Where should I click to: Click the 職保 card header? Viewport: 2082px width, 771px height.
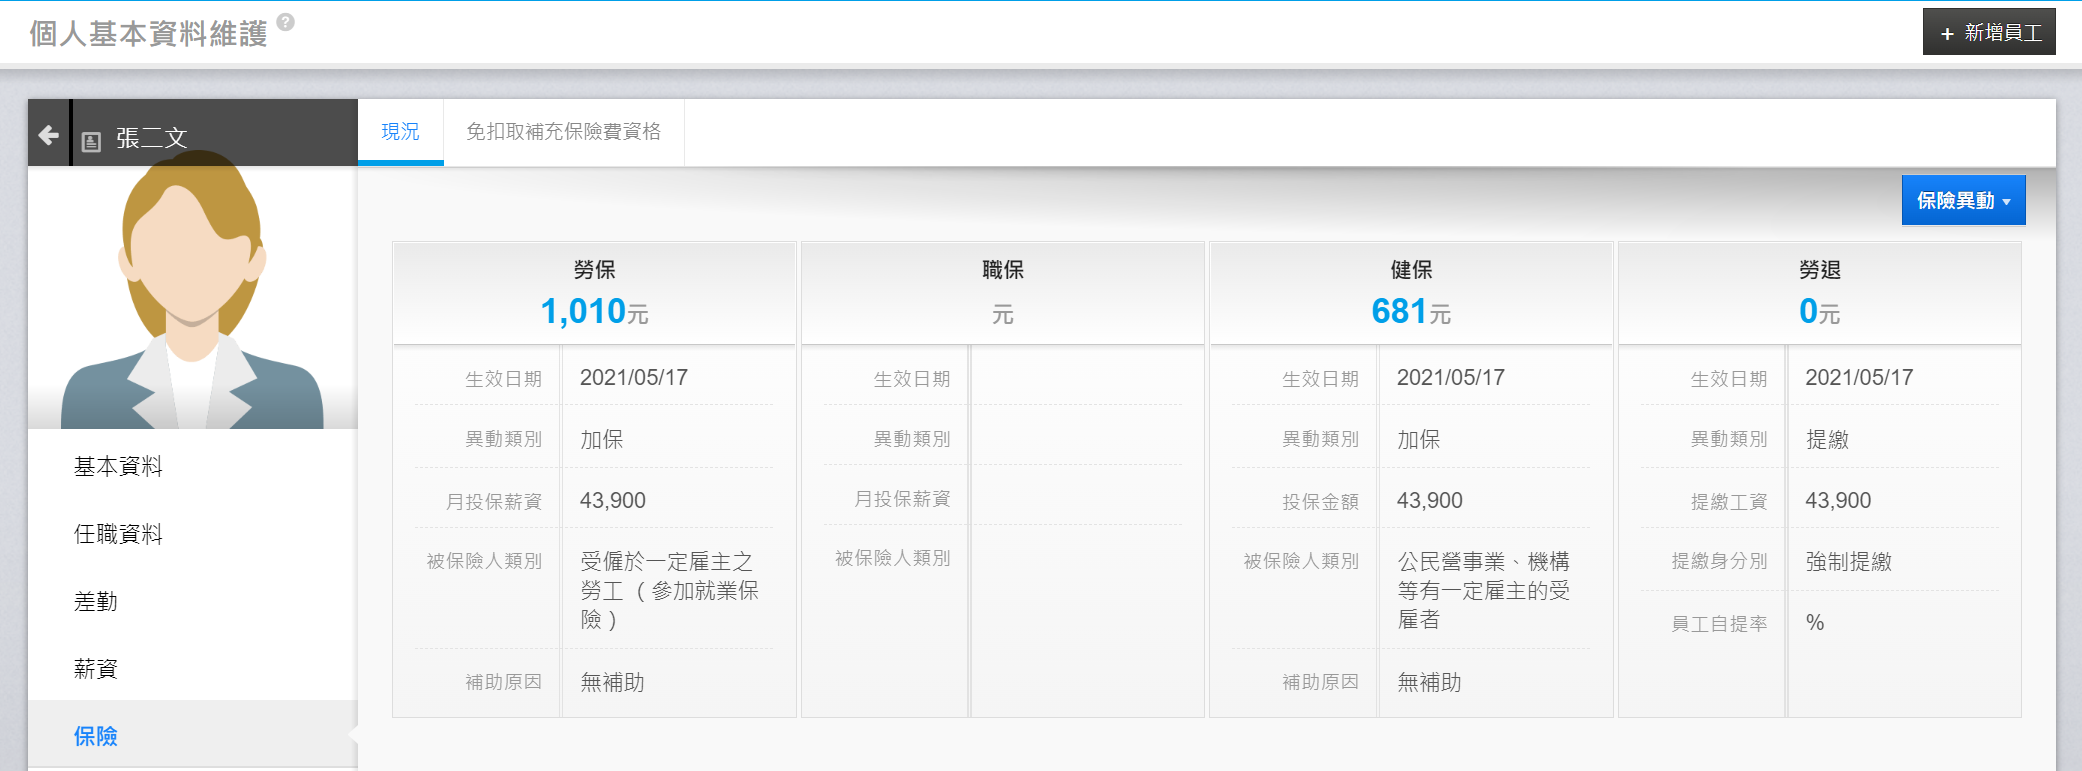pos(1002,293)
